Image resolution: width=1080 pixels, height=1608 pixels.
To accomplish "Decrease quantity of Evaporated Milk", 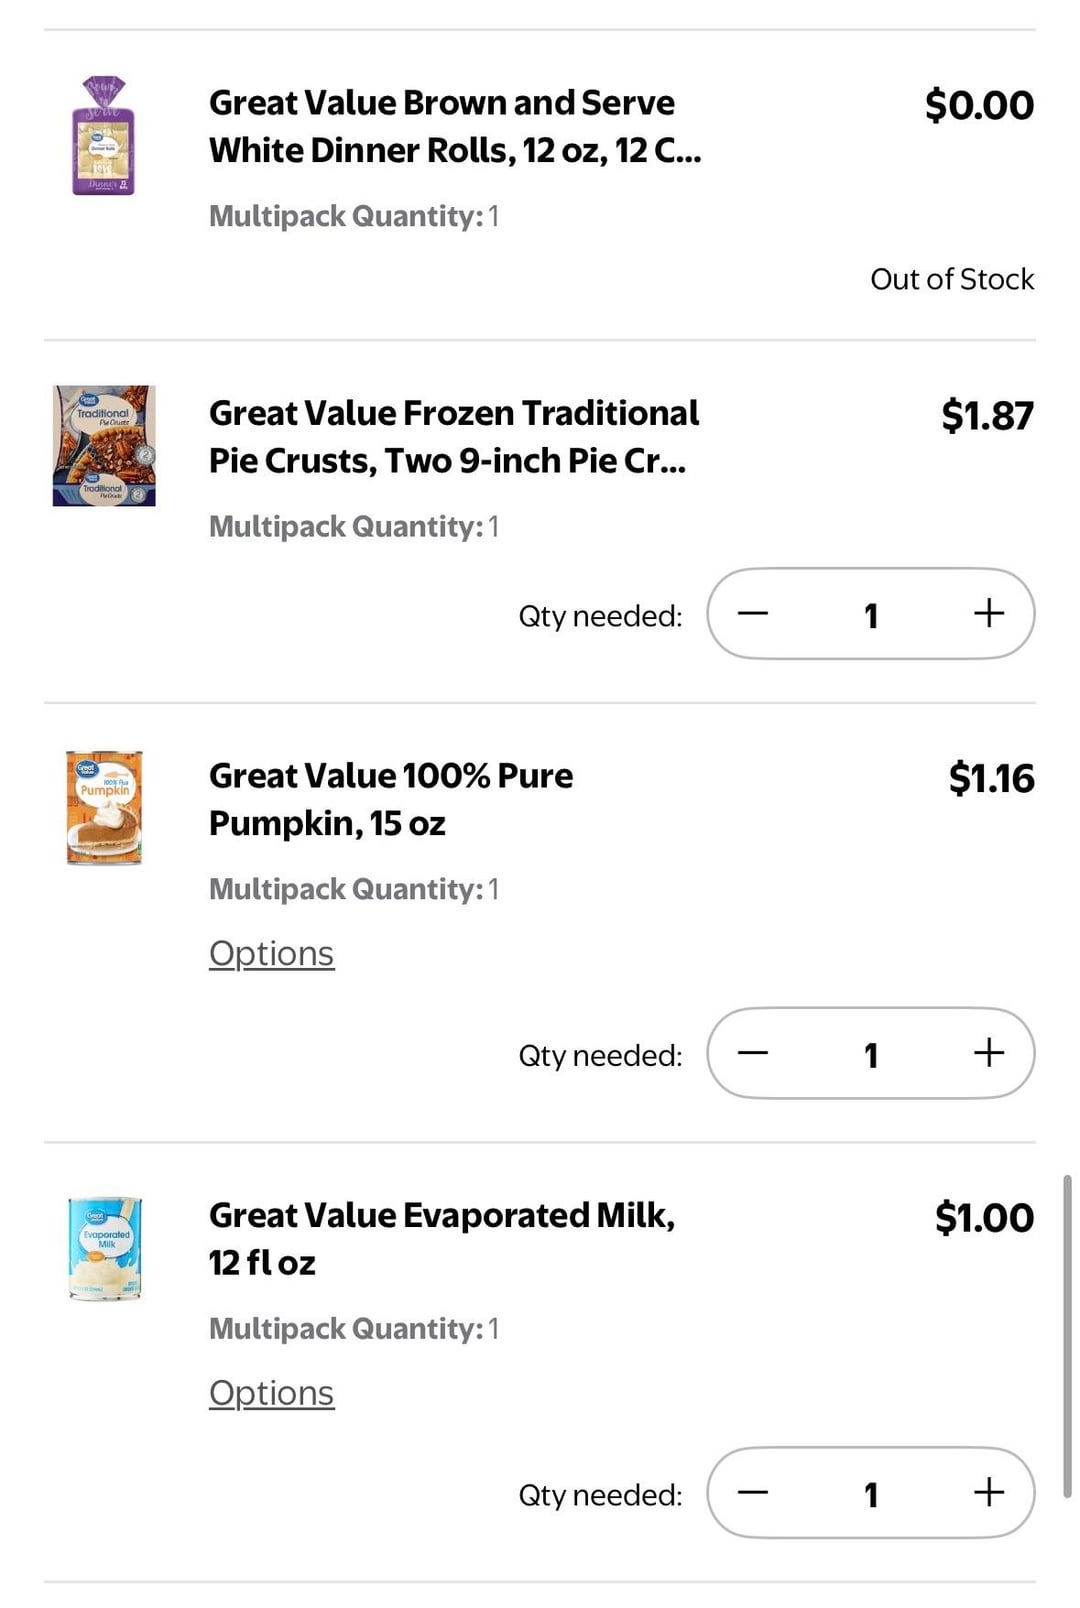I will (753, 1492).
